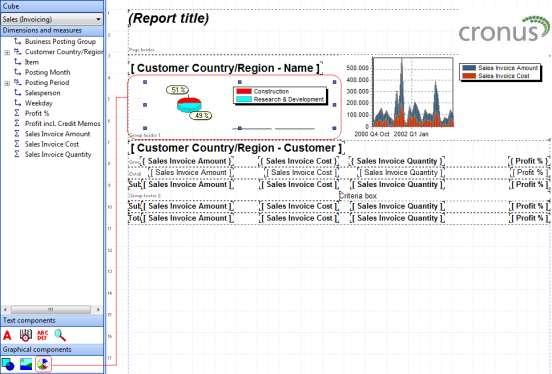Click the Report title text field

click(x=169, y=18)
